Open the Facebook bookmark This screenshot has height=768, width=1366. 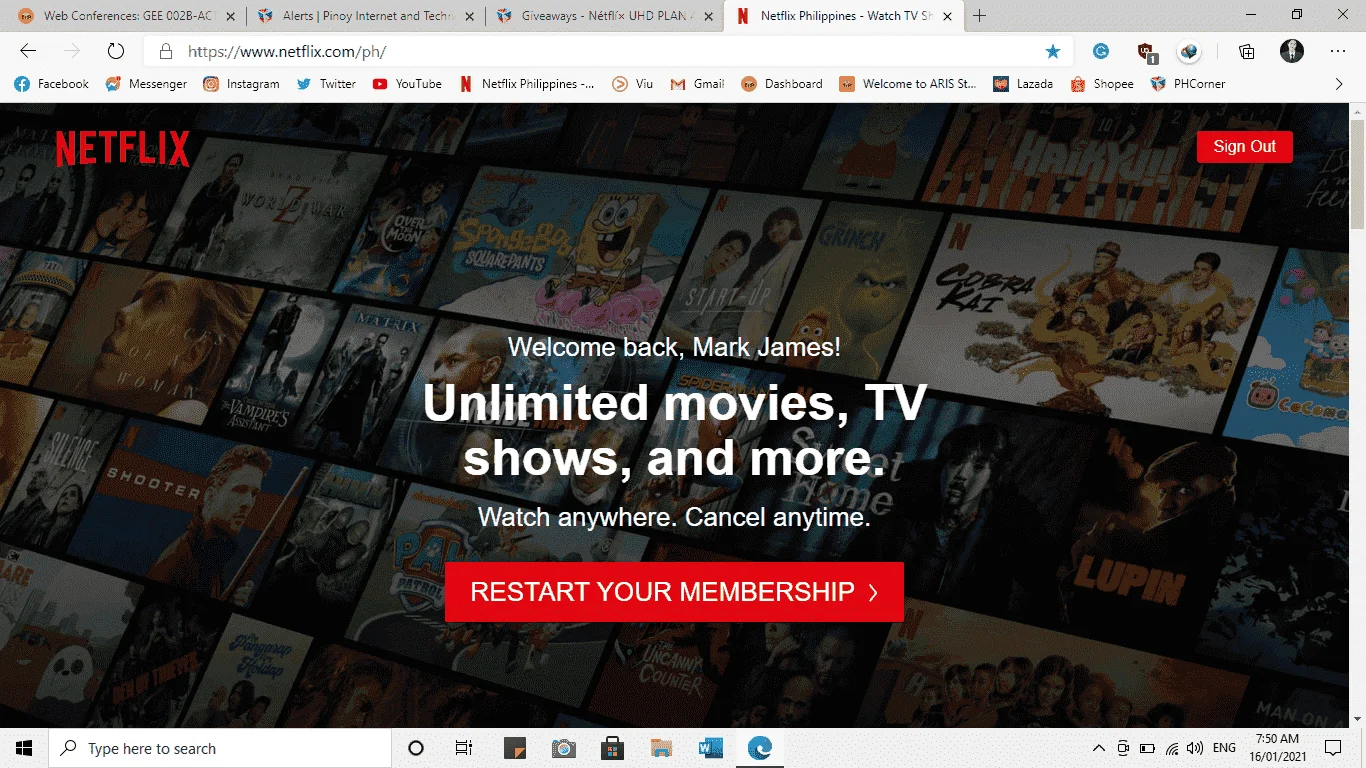click(52, 84)
